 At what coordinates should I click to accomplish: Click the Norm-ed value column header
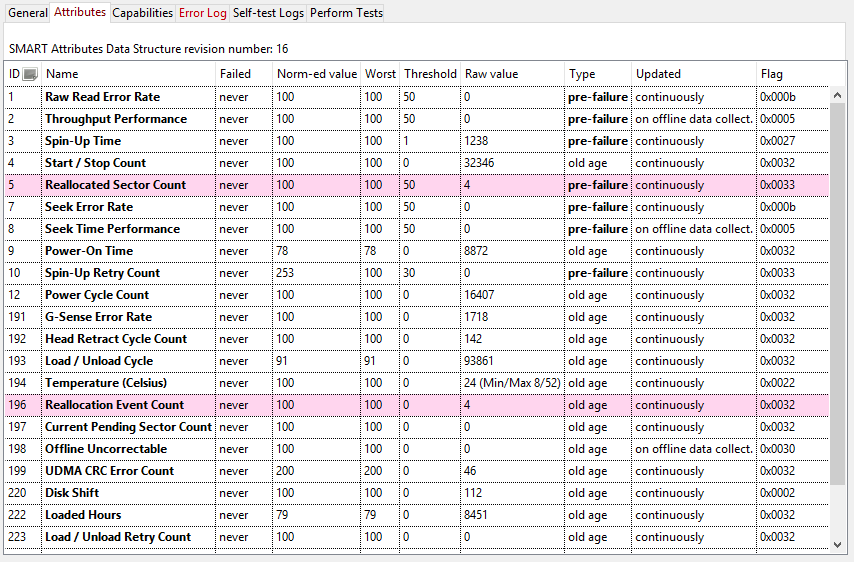tap(316, 74)
